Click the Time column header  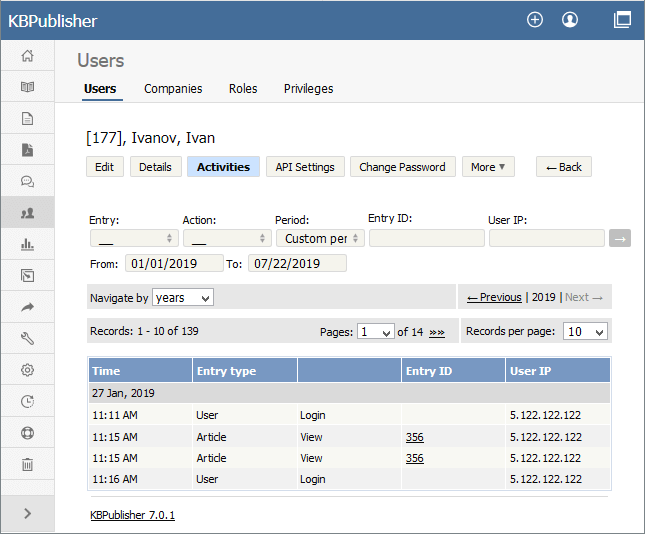click(140, 371)
